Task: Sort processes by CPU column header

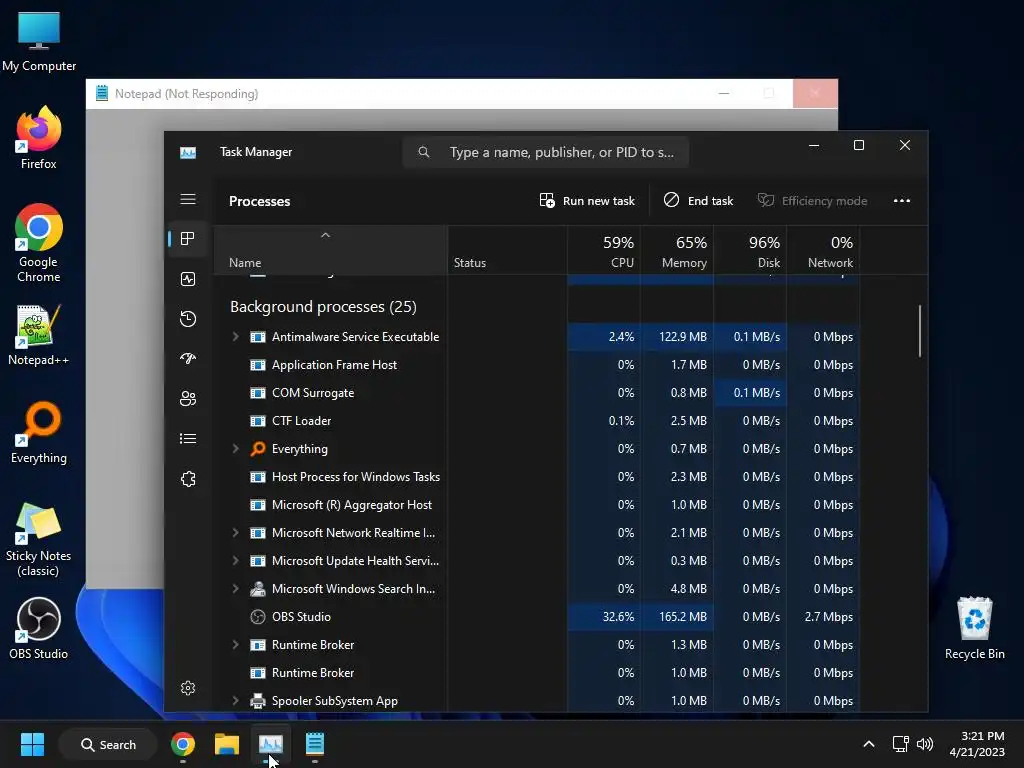Action: [x=604, y=251]
